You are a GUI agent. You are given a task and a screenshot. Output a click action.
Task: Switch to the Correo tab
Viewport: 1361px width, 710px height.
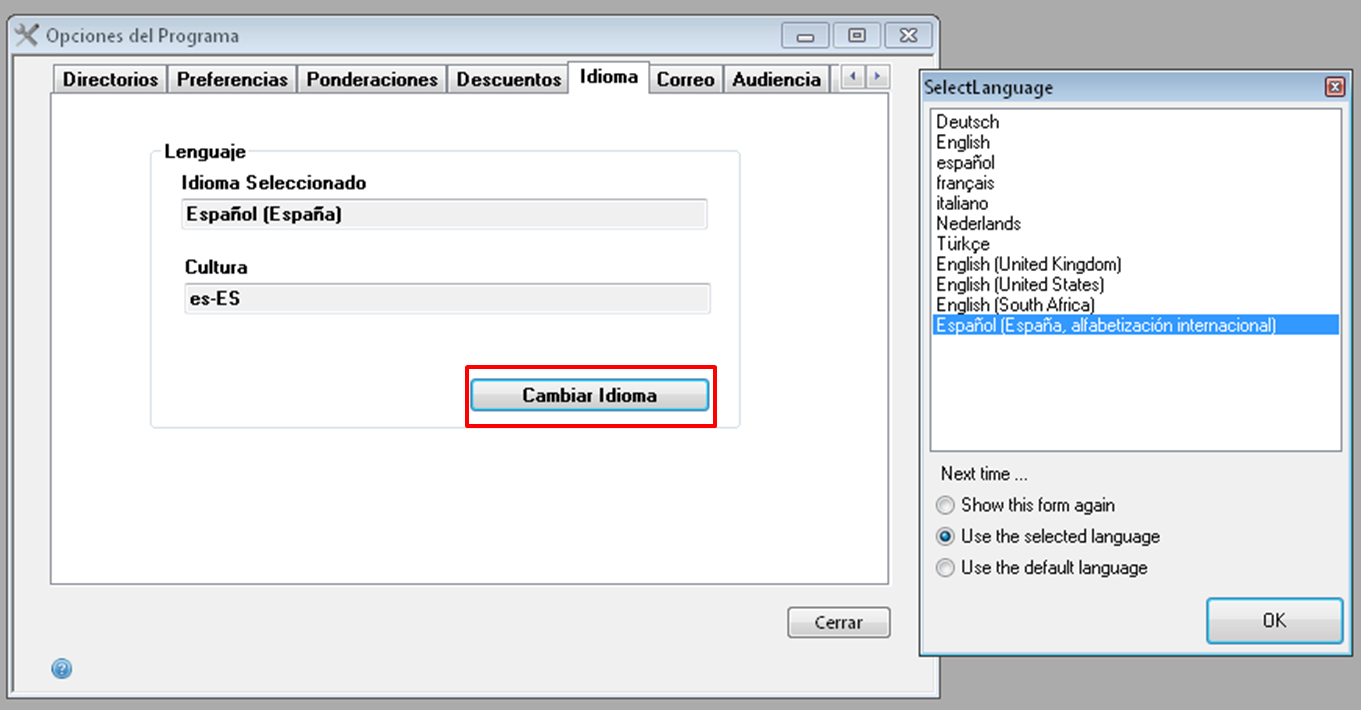coord(685,79)
